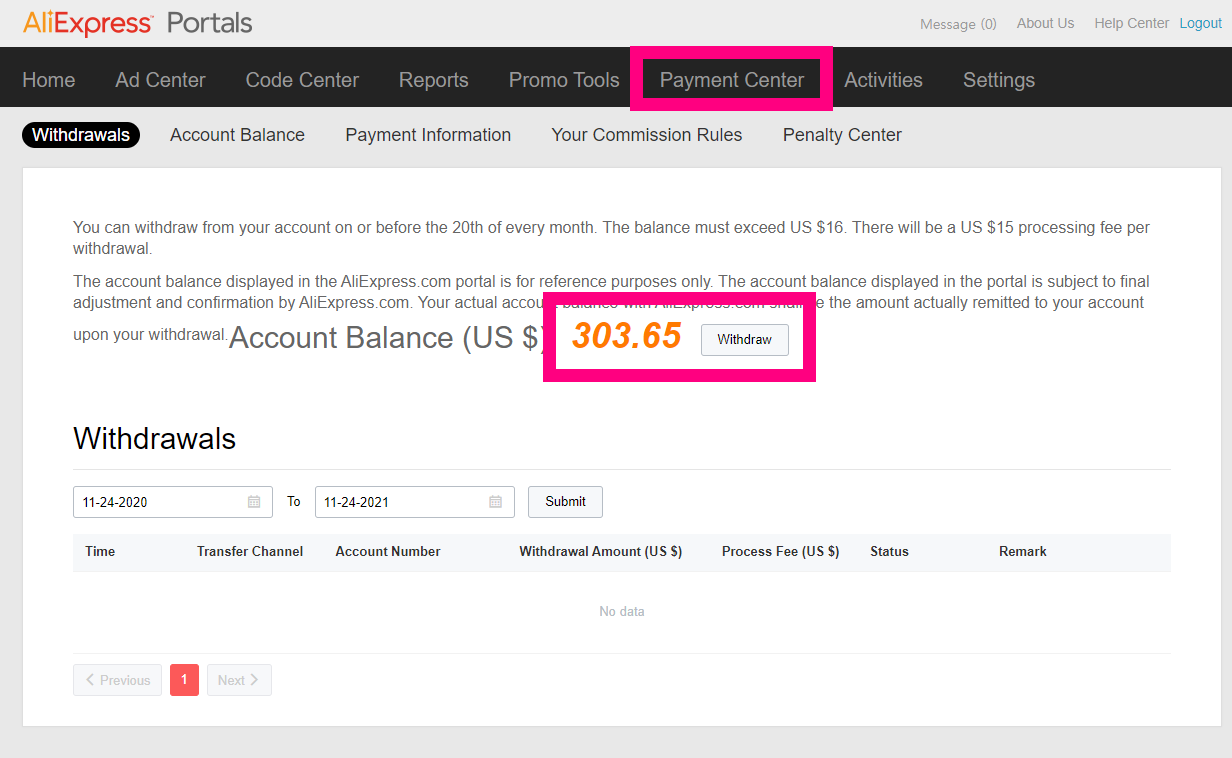The width and height of the screenshot is (1232, 758).
Task: Focus the end date field 11-24-2021
Action: (x=415, y=502)
